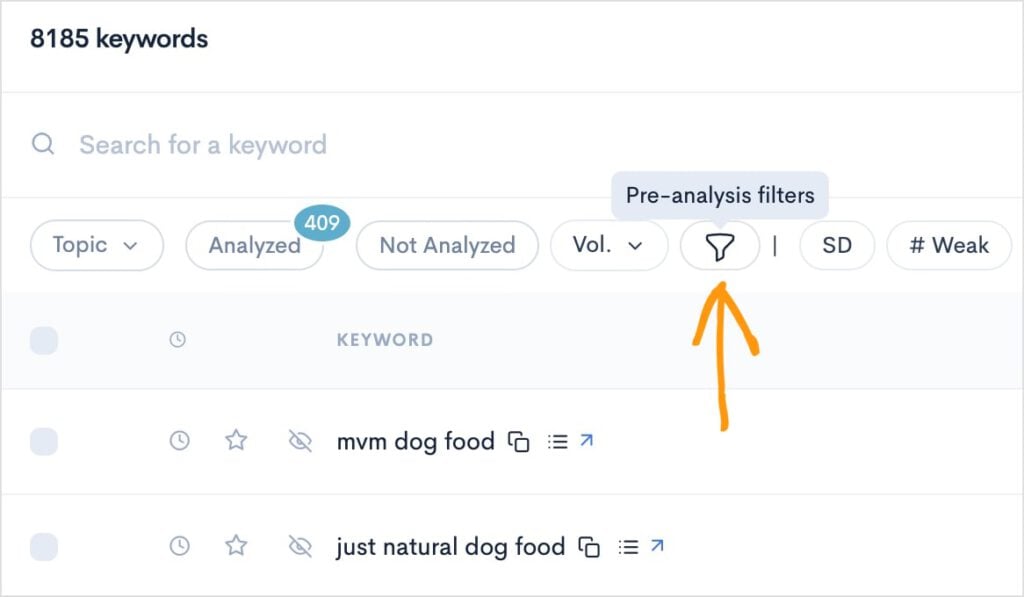
Task: Select the checkbox for just natural dog food
Action: tap(42, 546)
